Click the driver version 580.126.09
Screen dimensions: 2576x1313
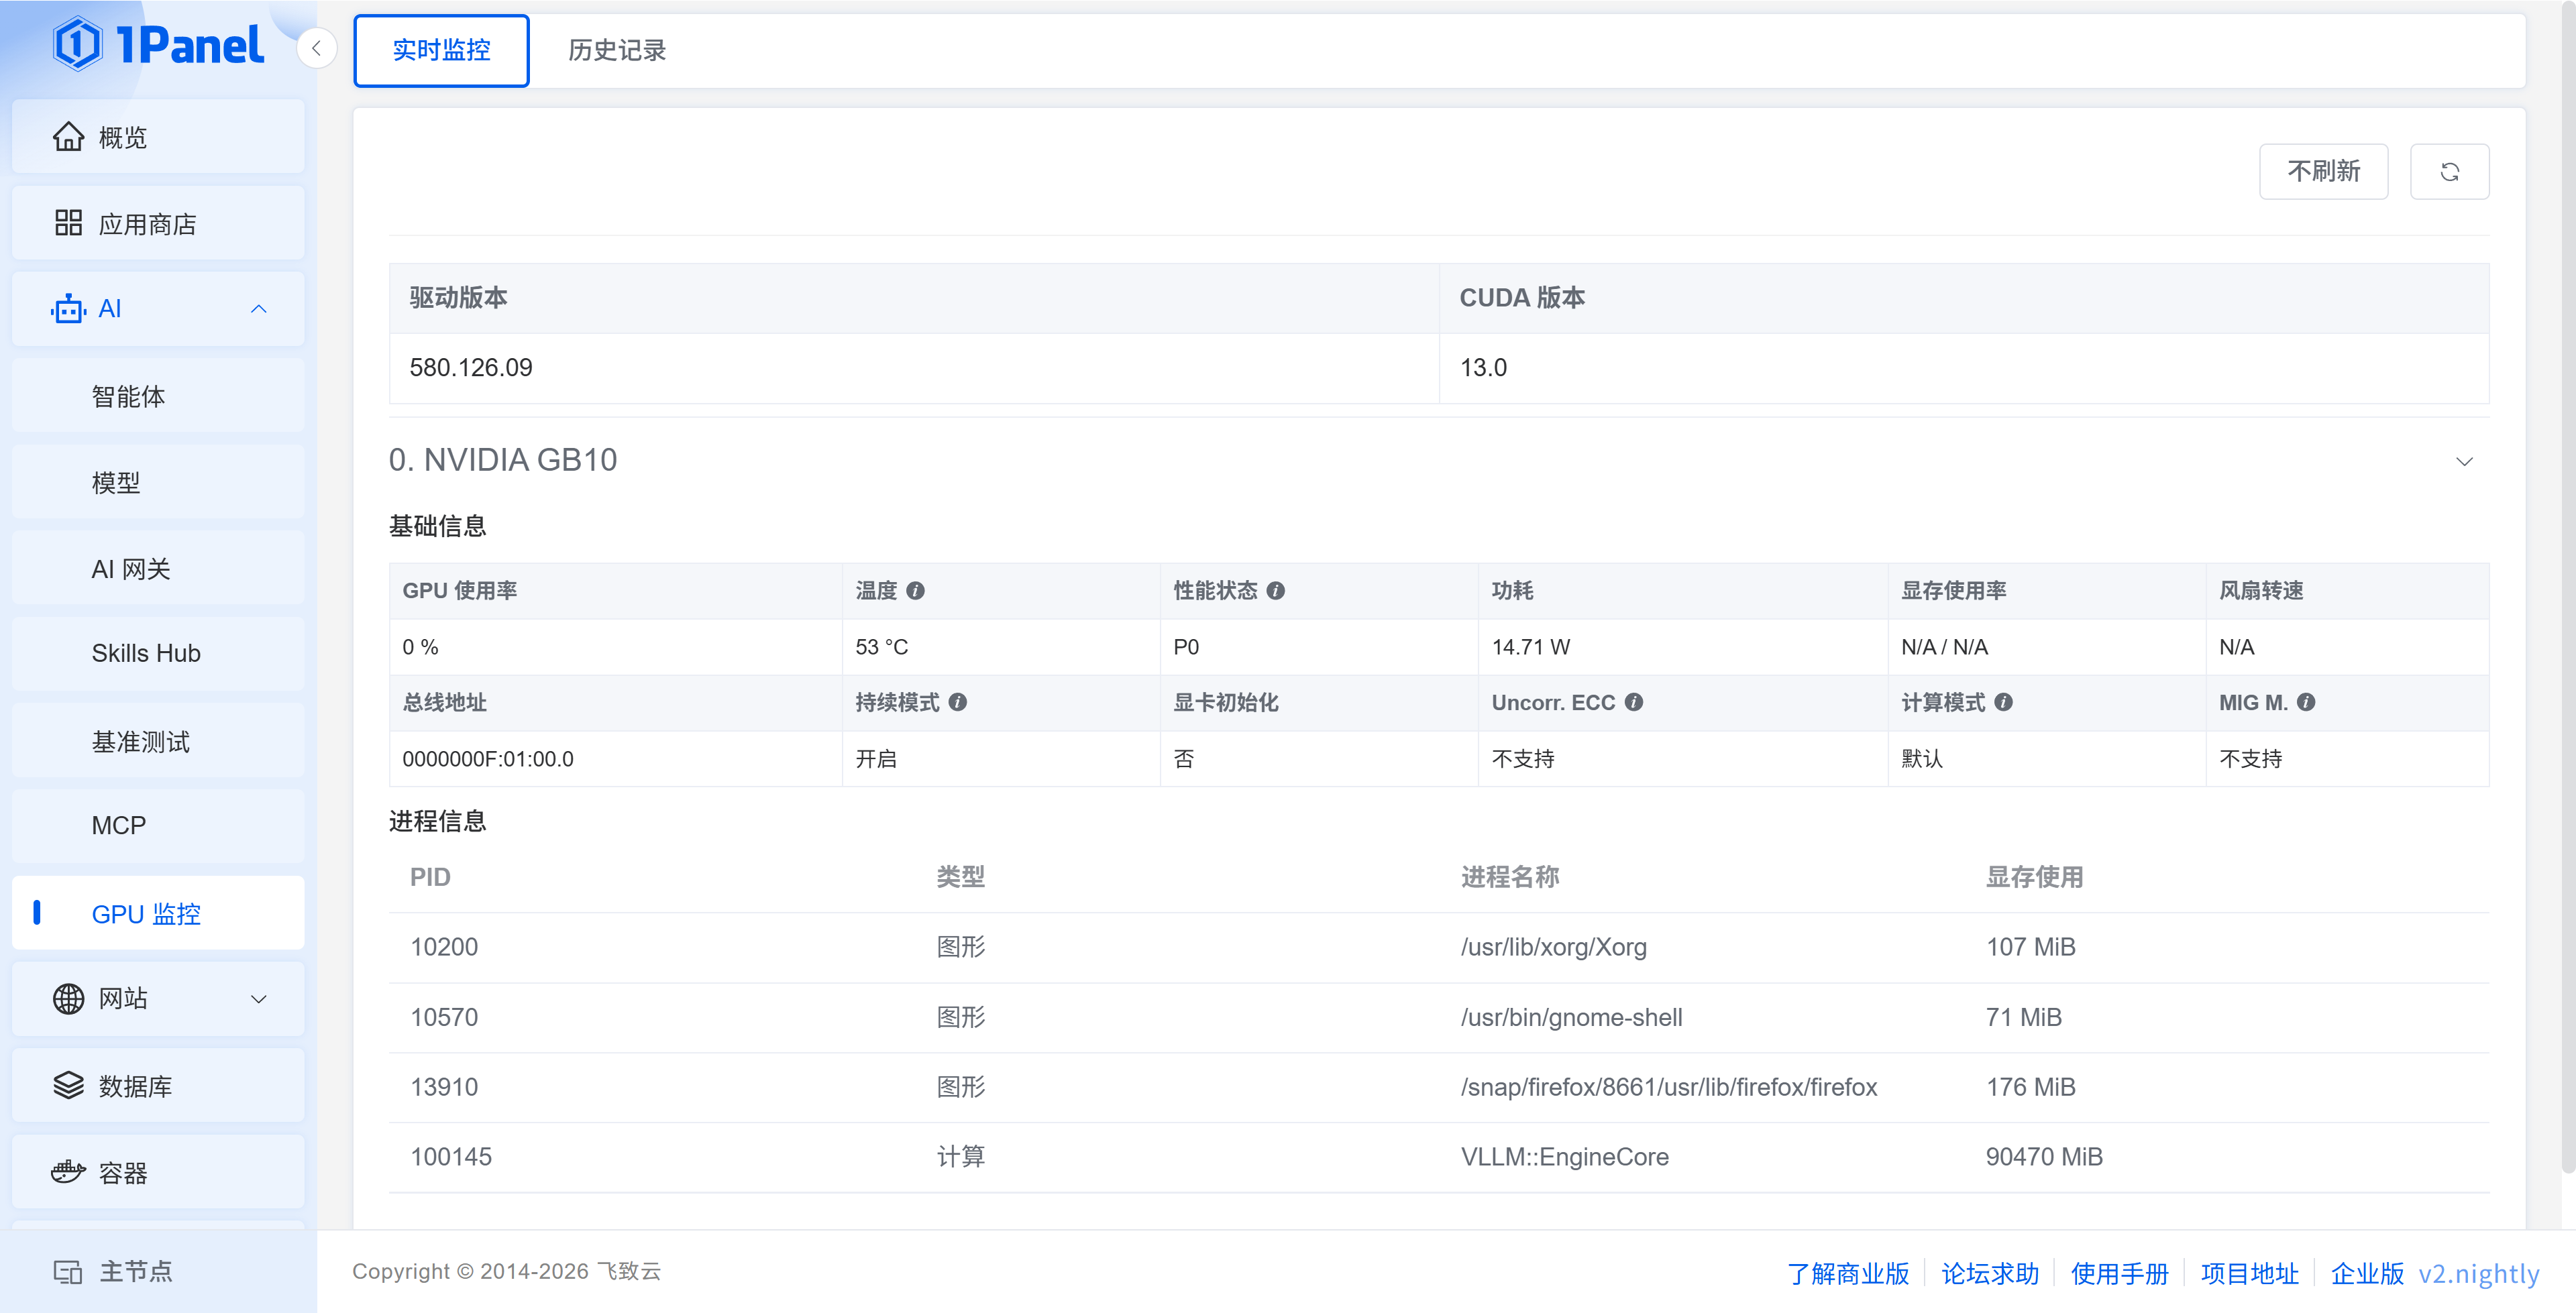pos(471,368)
